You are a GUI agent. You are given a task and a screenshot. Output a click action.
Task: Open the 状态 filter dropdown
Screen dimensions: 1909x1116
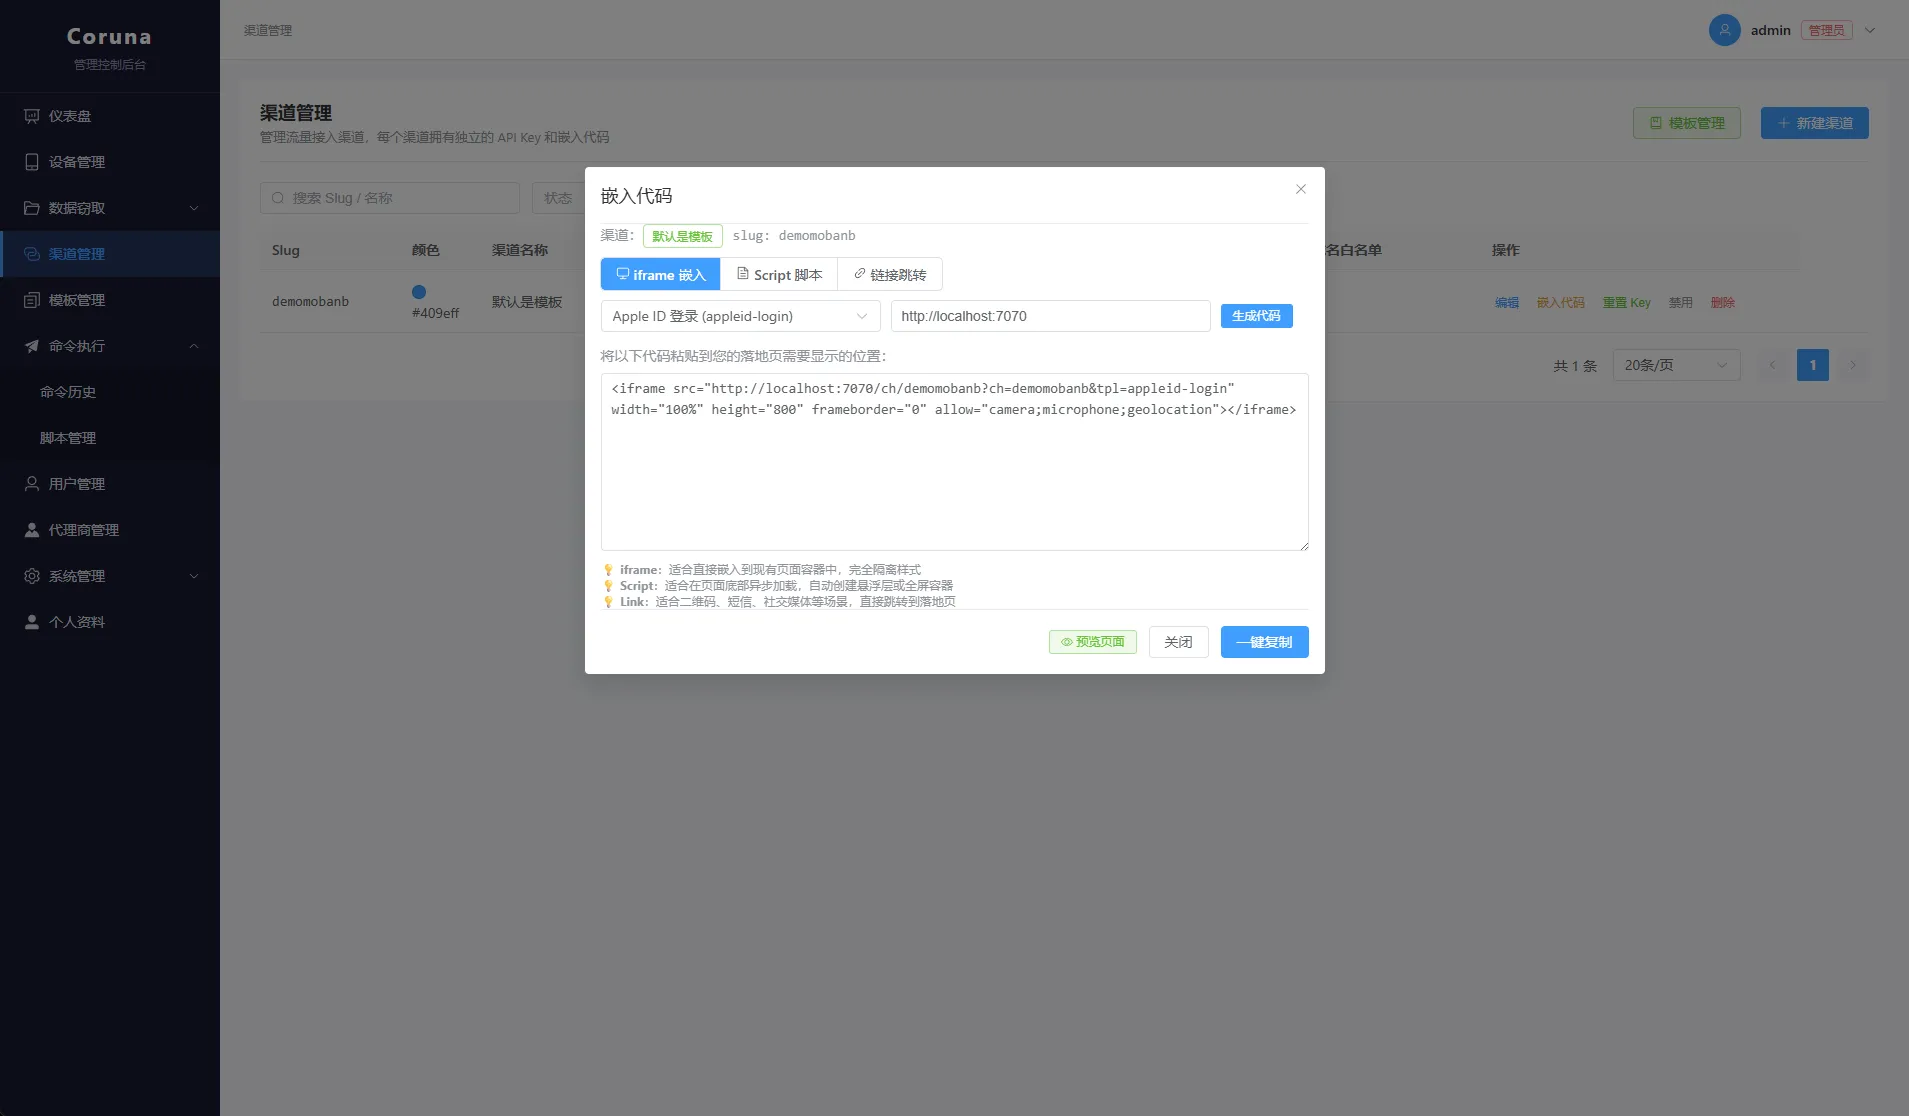[558, 198]
